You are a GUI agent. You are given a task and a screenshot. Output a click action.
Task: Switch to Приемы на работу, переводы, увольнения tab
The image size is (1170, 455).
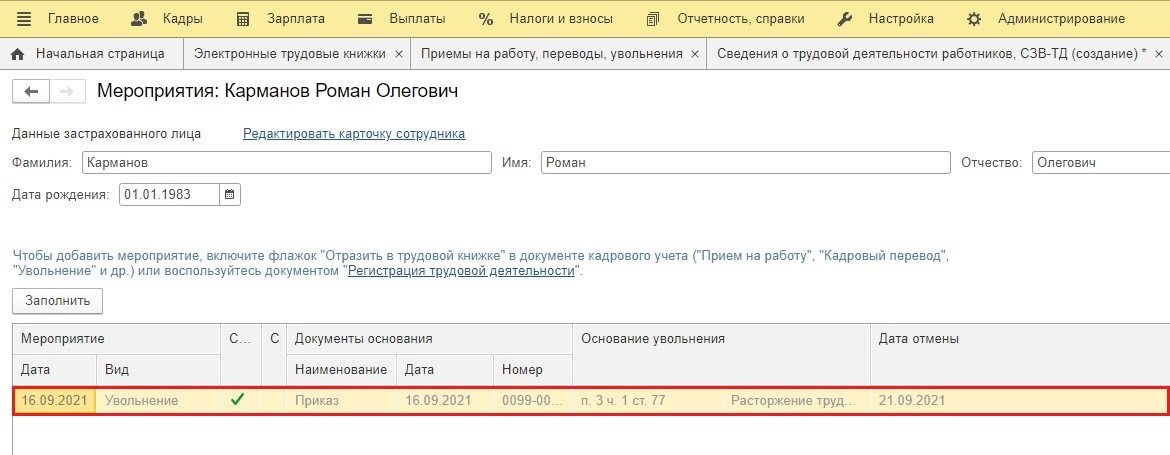coord(552,54)
